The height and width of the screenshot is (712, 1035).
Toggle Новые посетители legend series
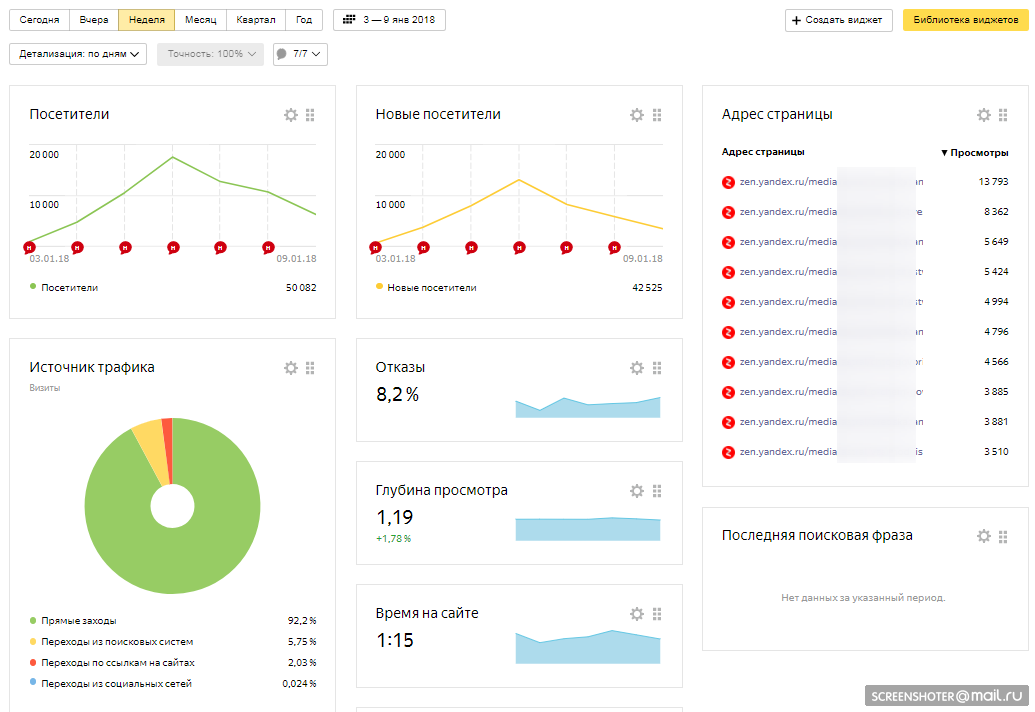click(x=431, y=287)
